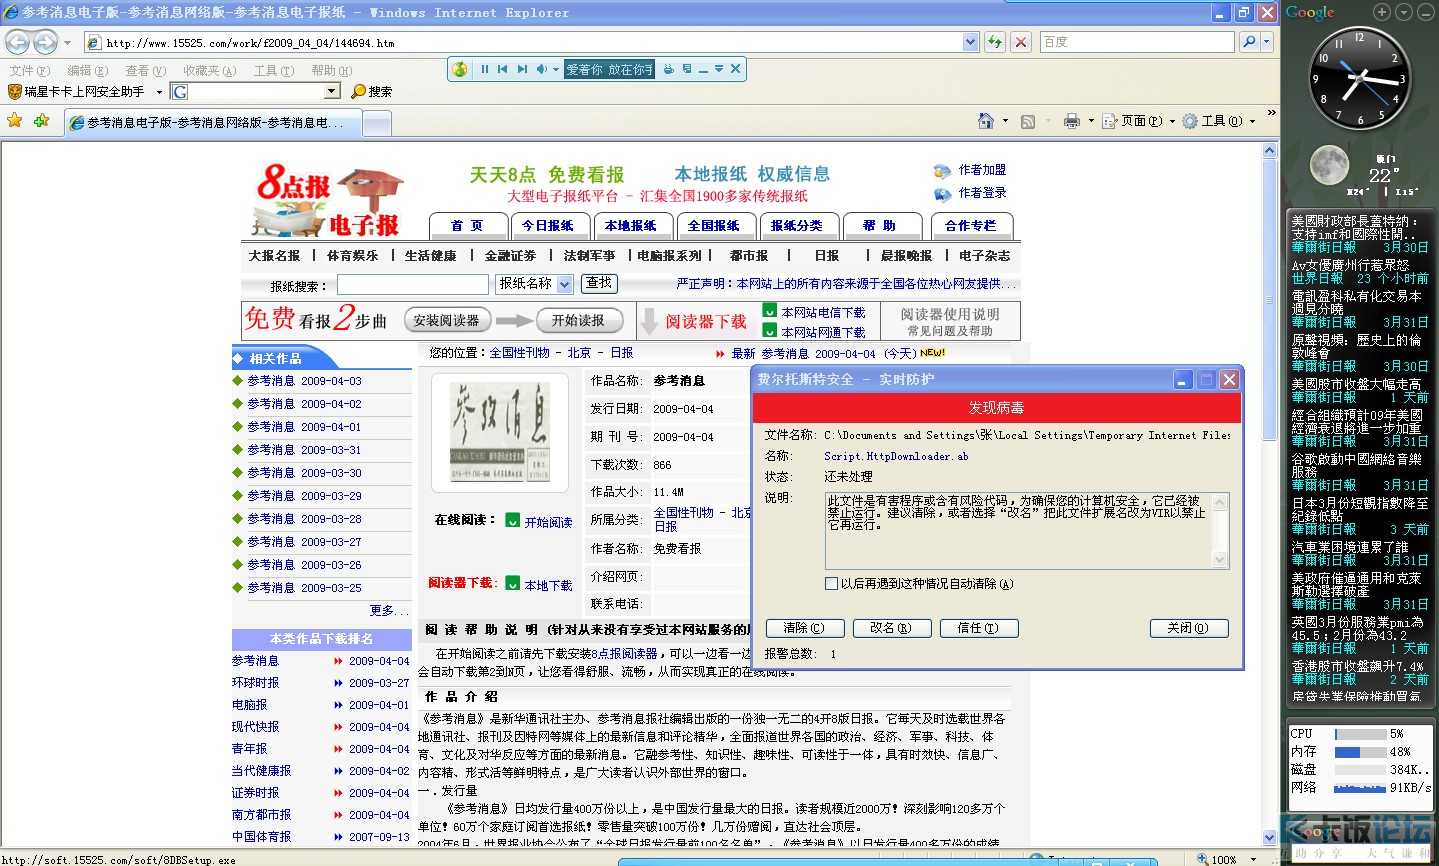Click the 开始读报 button
The width and height of the screenshot is (1439, 866).
[x=579, y=321]
